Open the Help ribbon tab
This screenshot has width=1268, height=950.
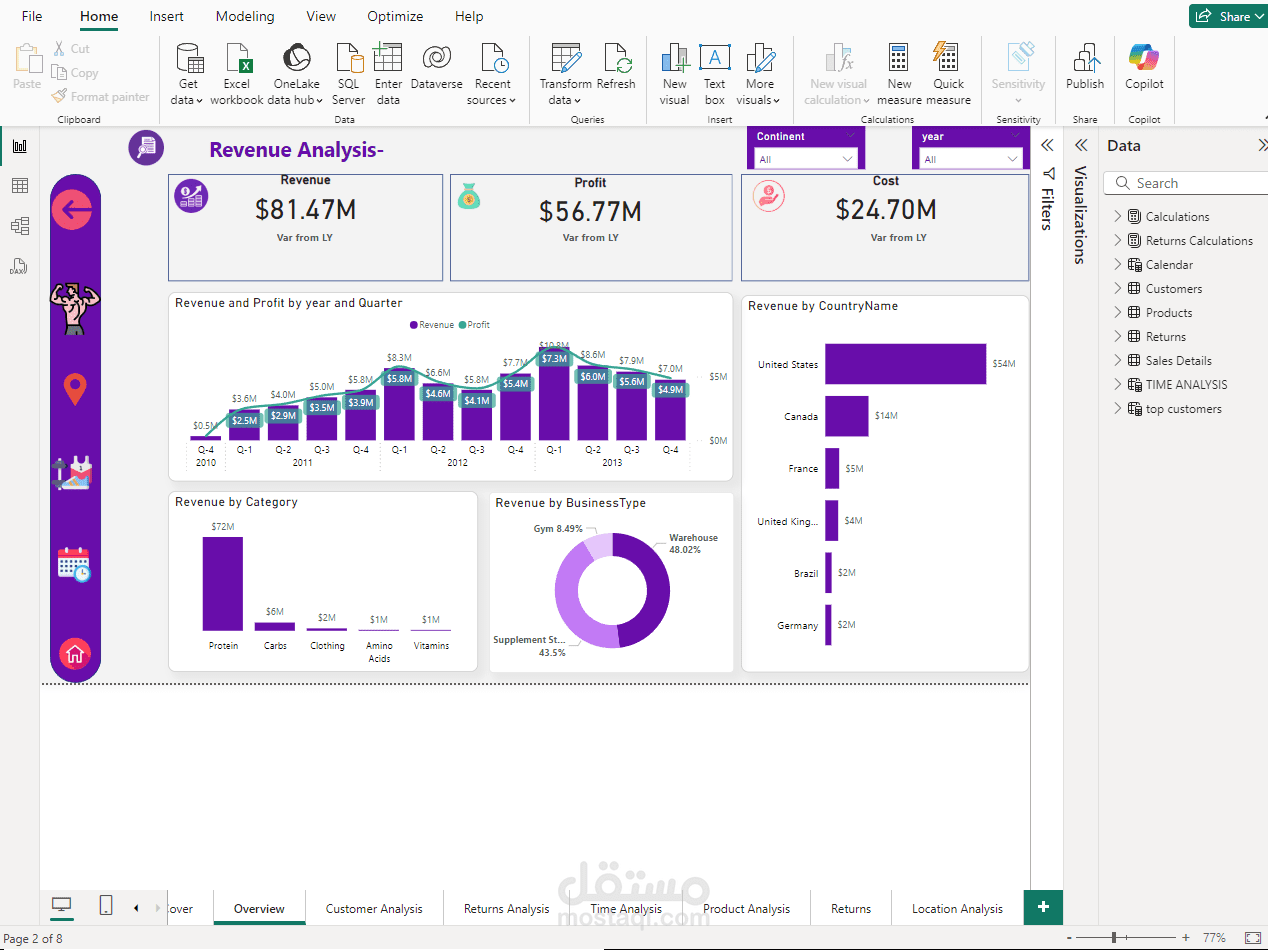pos(469,16)
